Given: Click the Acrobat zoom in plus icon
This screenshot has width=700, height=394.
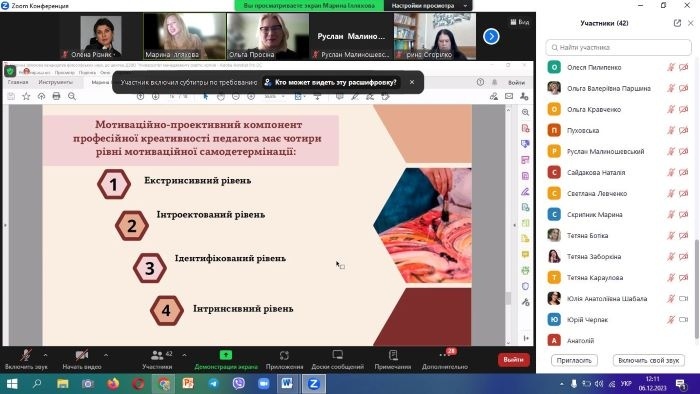Looking at the screenshot, I should pos(251,96).
